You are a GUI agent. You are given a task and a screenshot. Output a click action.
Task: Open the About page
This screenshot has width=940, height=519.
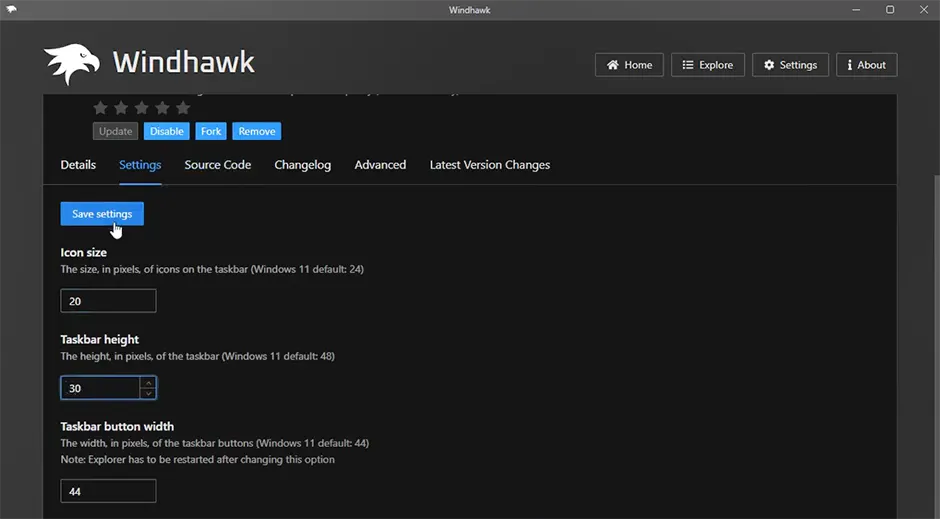tap(866, 65)
